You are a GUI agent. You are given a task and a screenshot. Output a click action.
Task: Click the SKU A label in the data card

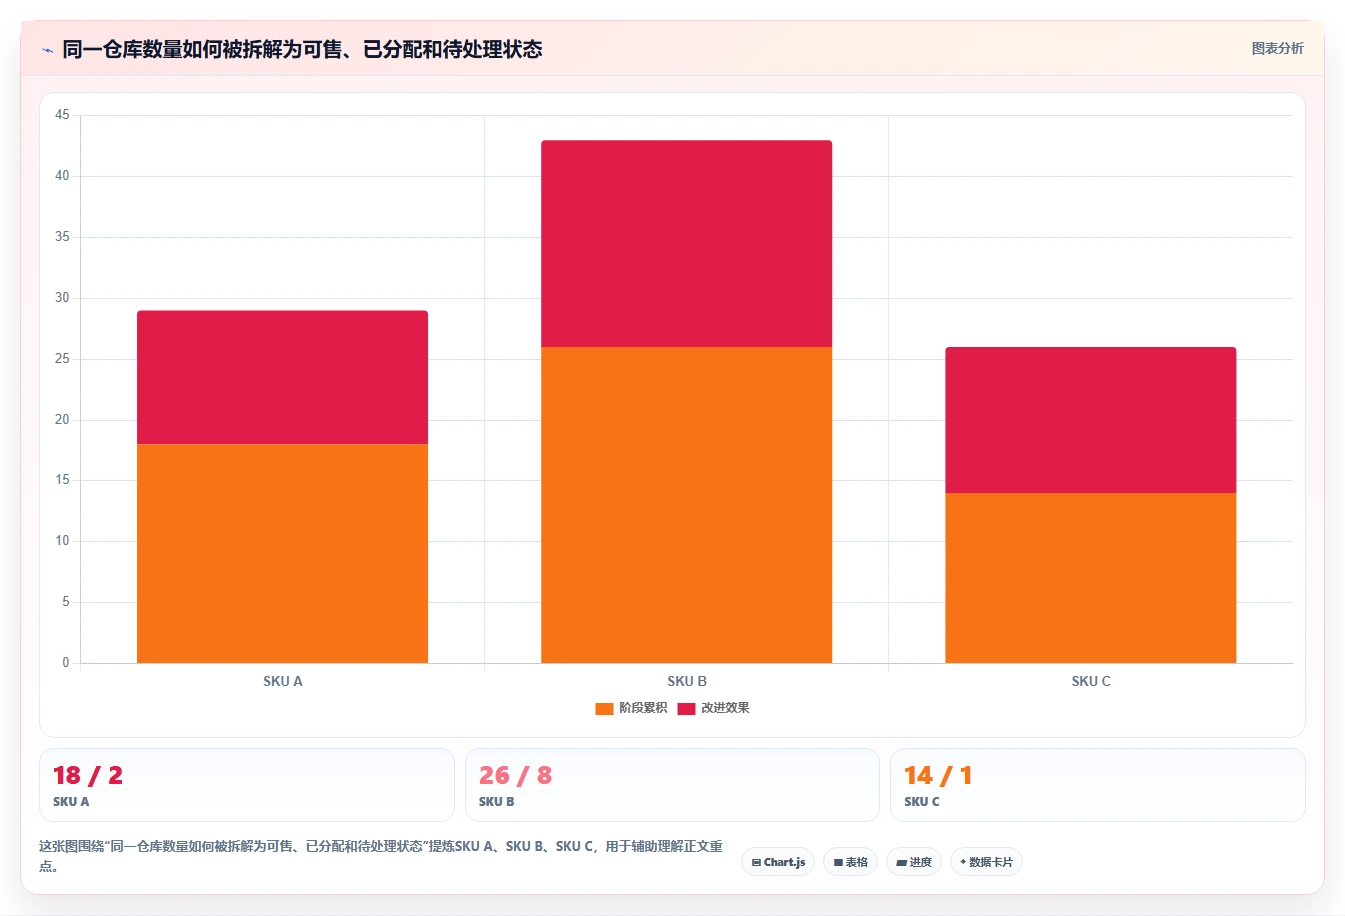[71, 802]
